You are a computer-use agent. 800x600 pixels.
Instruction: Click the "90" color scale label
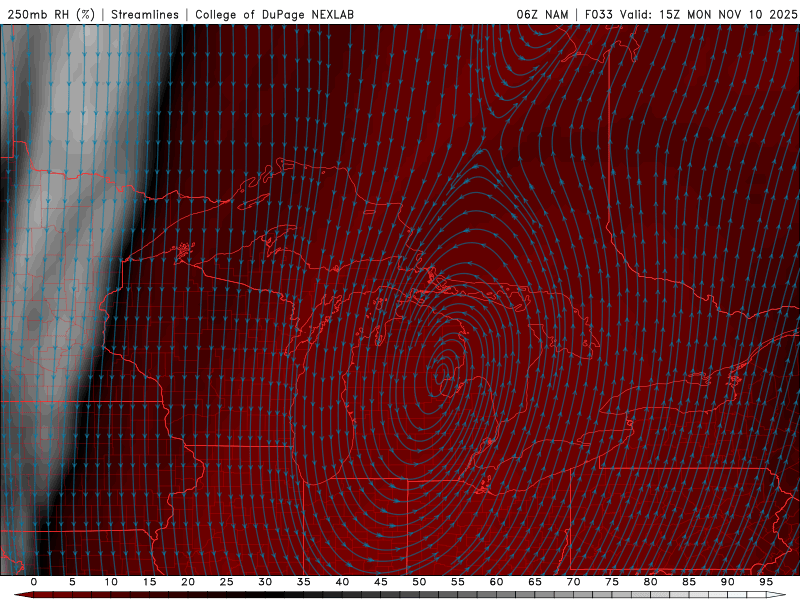tap(727, 582)
